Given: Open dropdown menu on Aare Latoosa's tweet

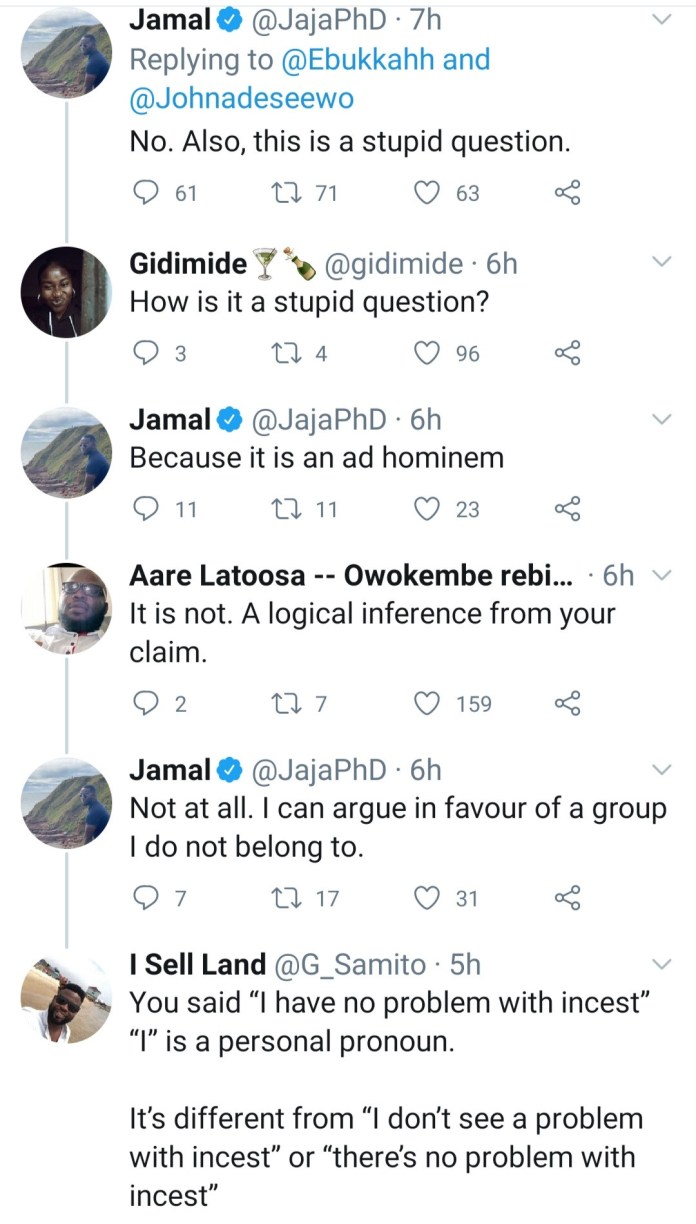Looking at the screenshot, I should pyautogui.click(x=662, y=574).
